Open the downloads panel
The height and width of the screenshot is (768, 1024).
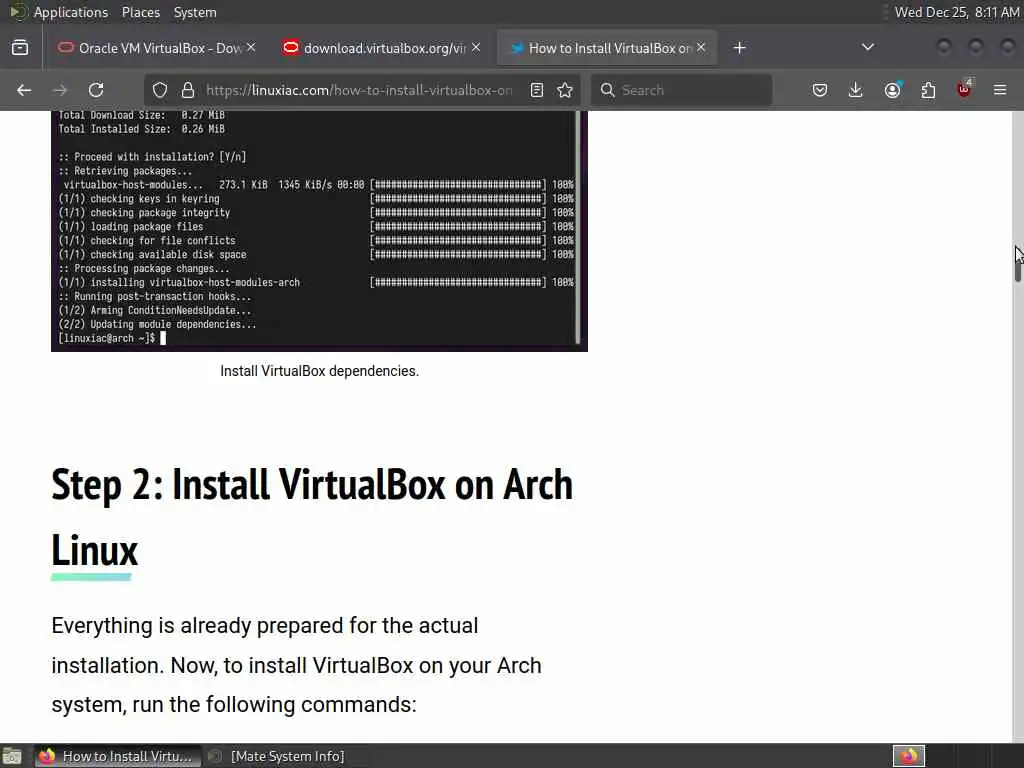pos(856,90)
